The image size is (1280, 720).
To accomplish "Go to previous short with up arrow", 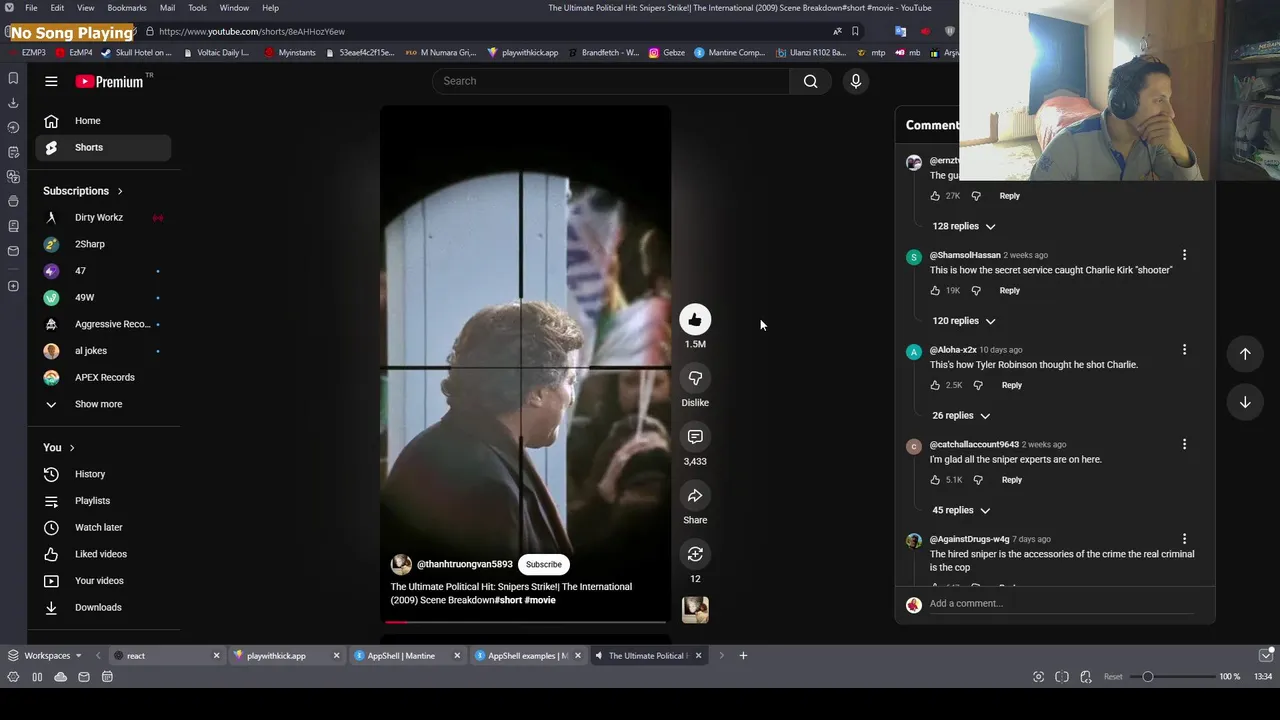I will (x=1245, y=353).
